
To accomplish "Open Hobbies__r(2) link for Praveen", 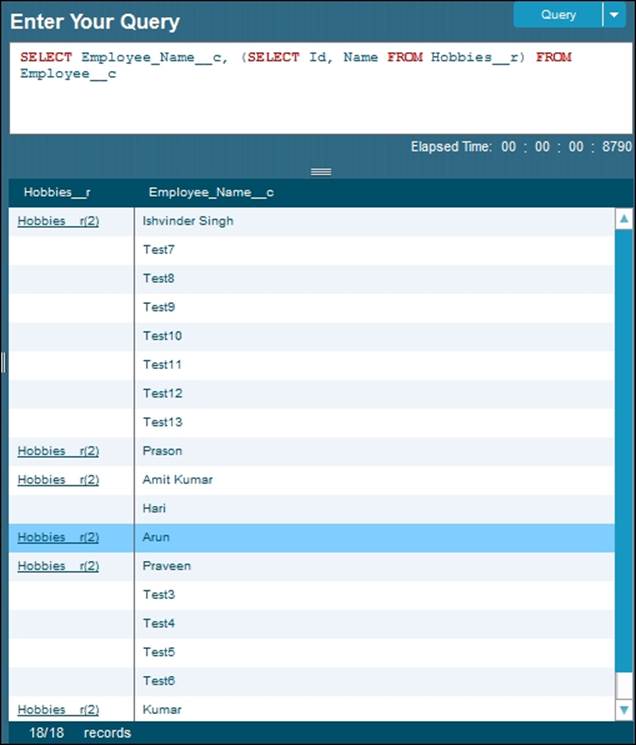I will coord(58,566).
